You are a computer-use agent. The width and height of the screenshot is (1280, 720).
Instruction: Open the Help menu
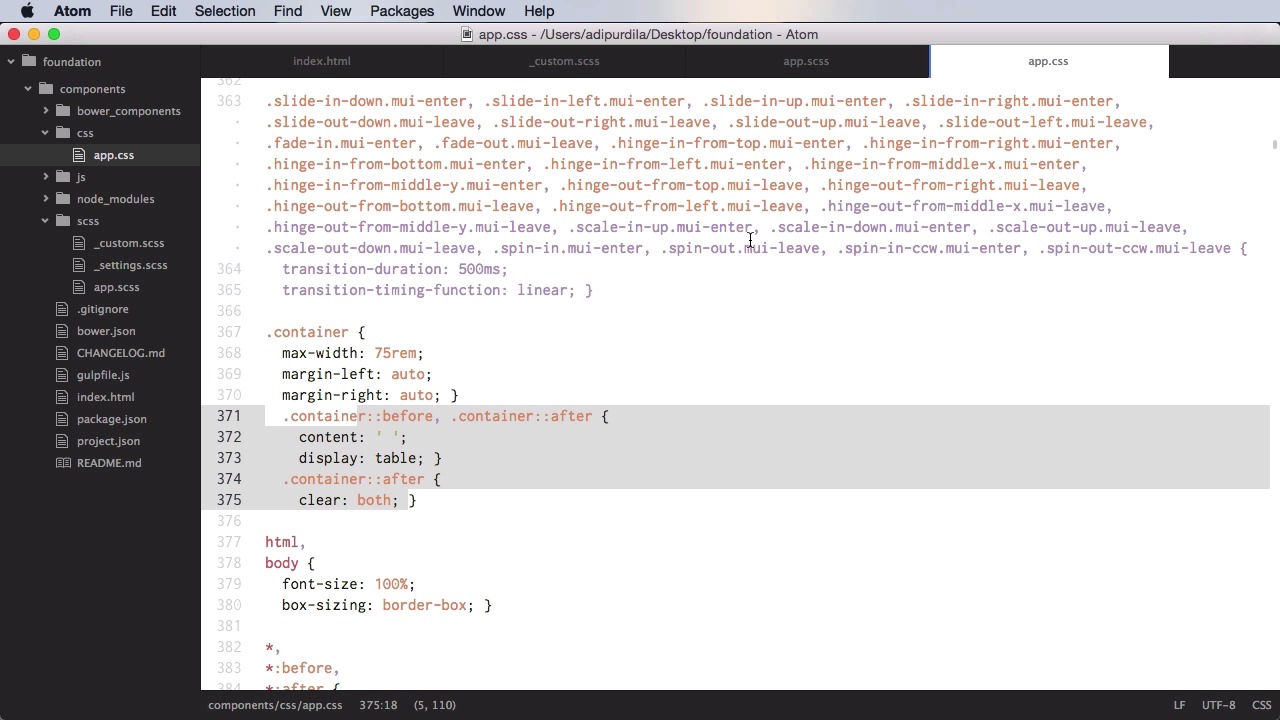tap(539, 11)
